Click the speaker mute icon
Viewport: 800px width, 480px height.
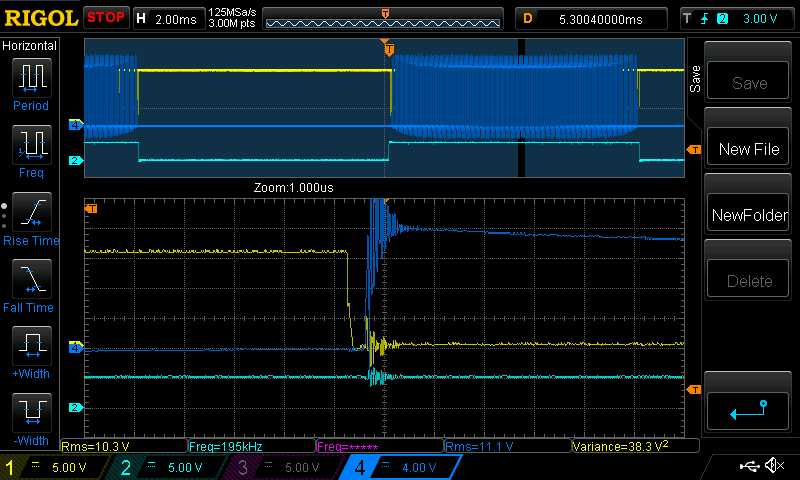click(x=773, y=466)
